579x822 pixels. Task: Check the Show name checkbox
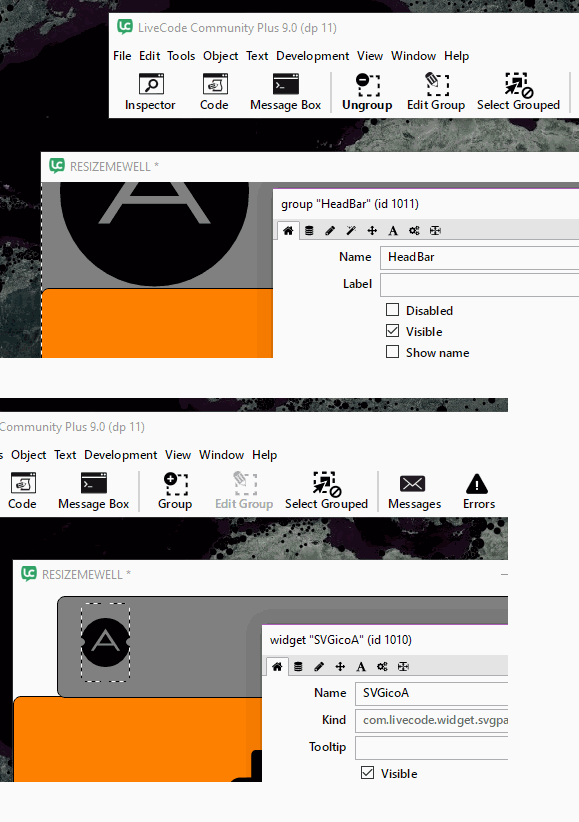[392, 352]
